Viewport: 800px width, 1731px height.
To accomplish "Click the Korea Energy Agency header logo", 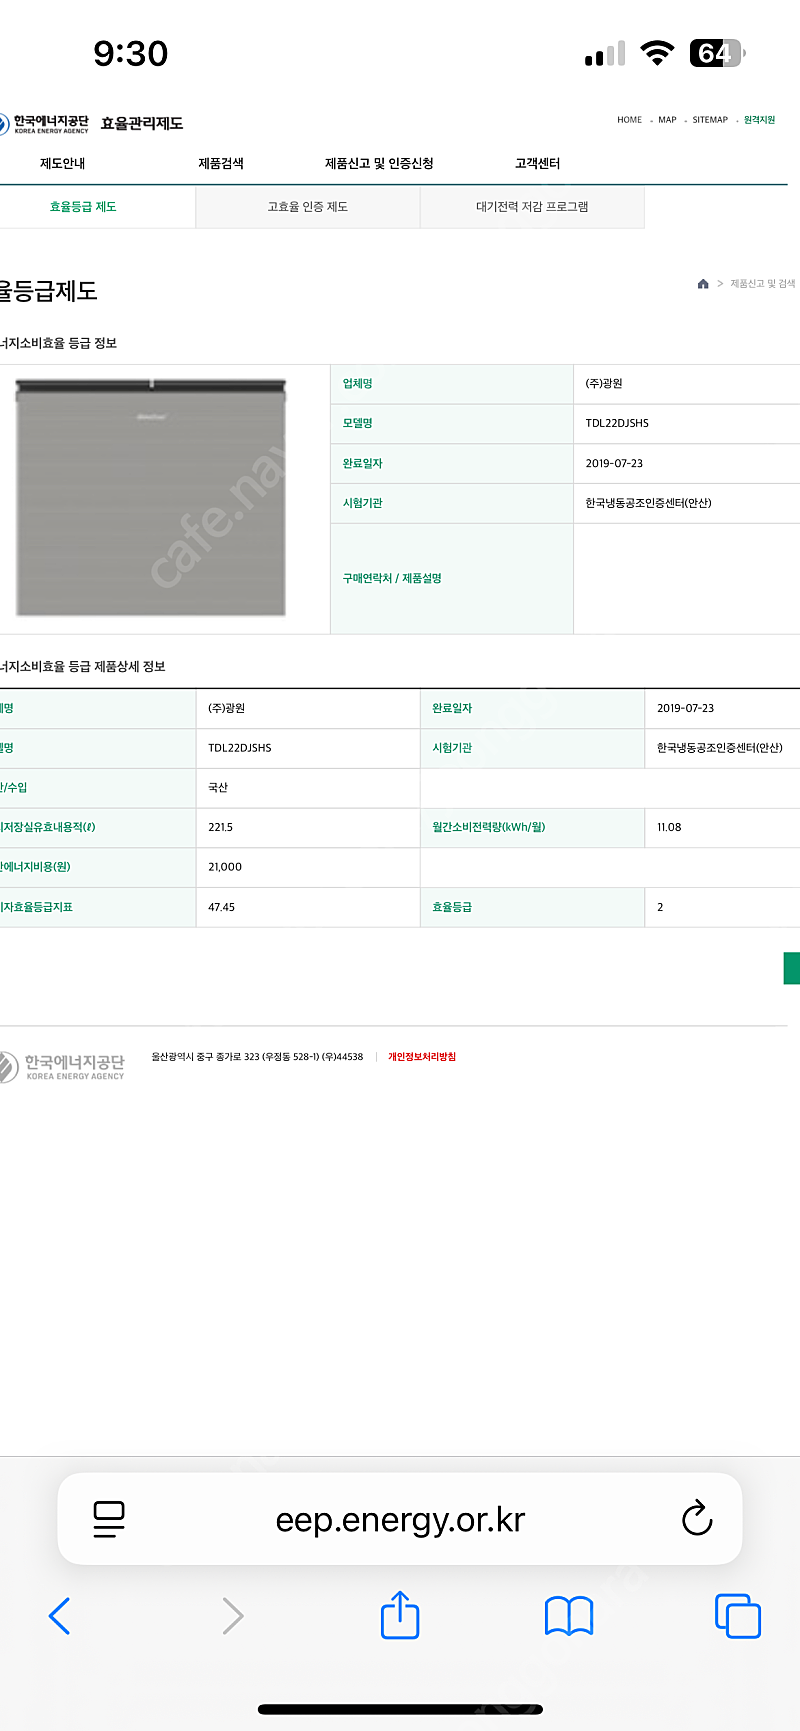I will click(46, 123).
